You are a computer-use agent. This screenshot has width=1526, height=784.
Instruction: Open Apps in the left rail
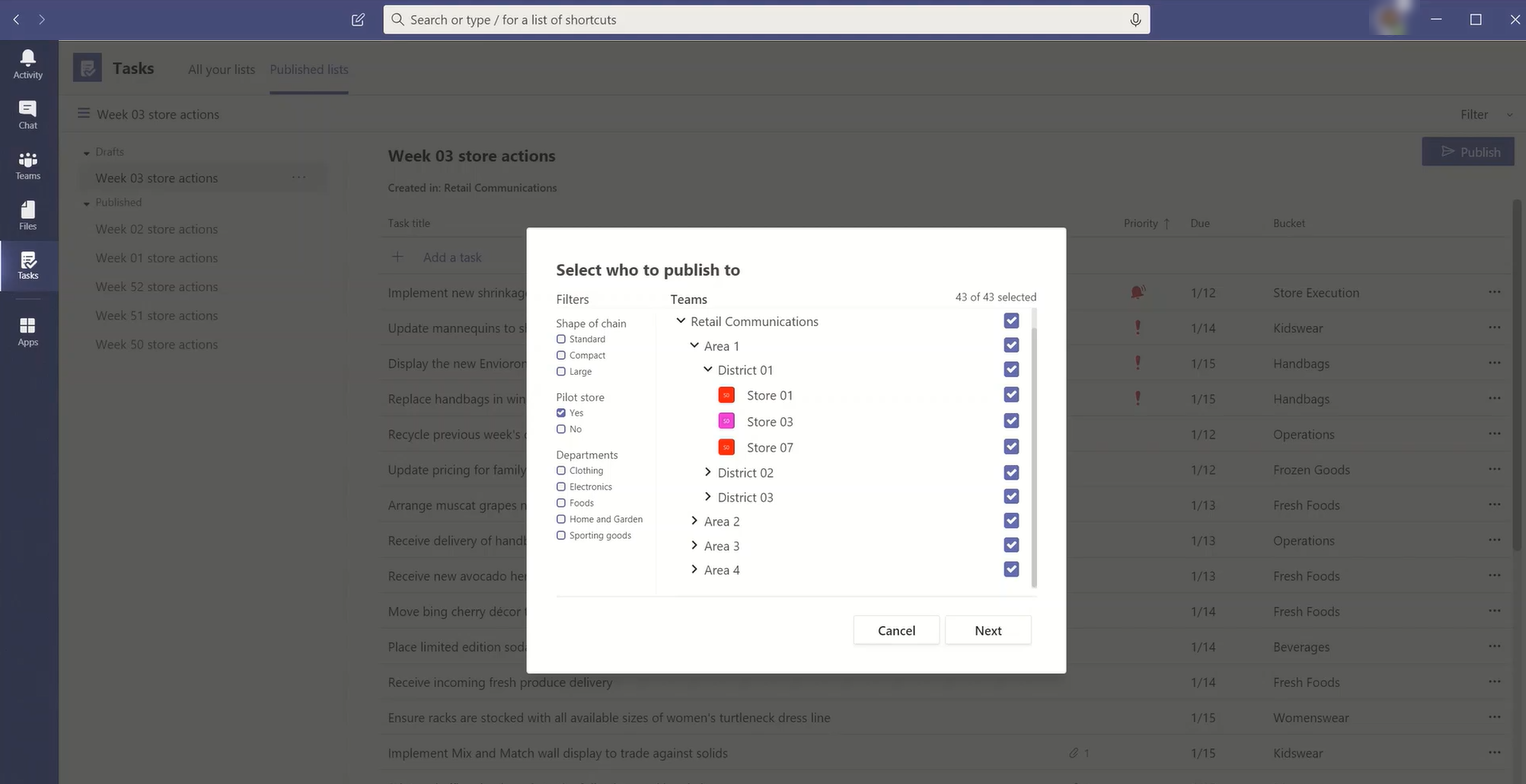pyautogui.click(x=28, y=331)
